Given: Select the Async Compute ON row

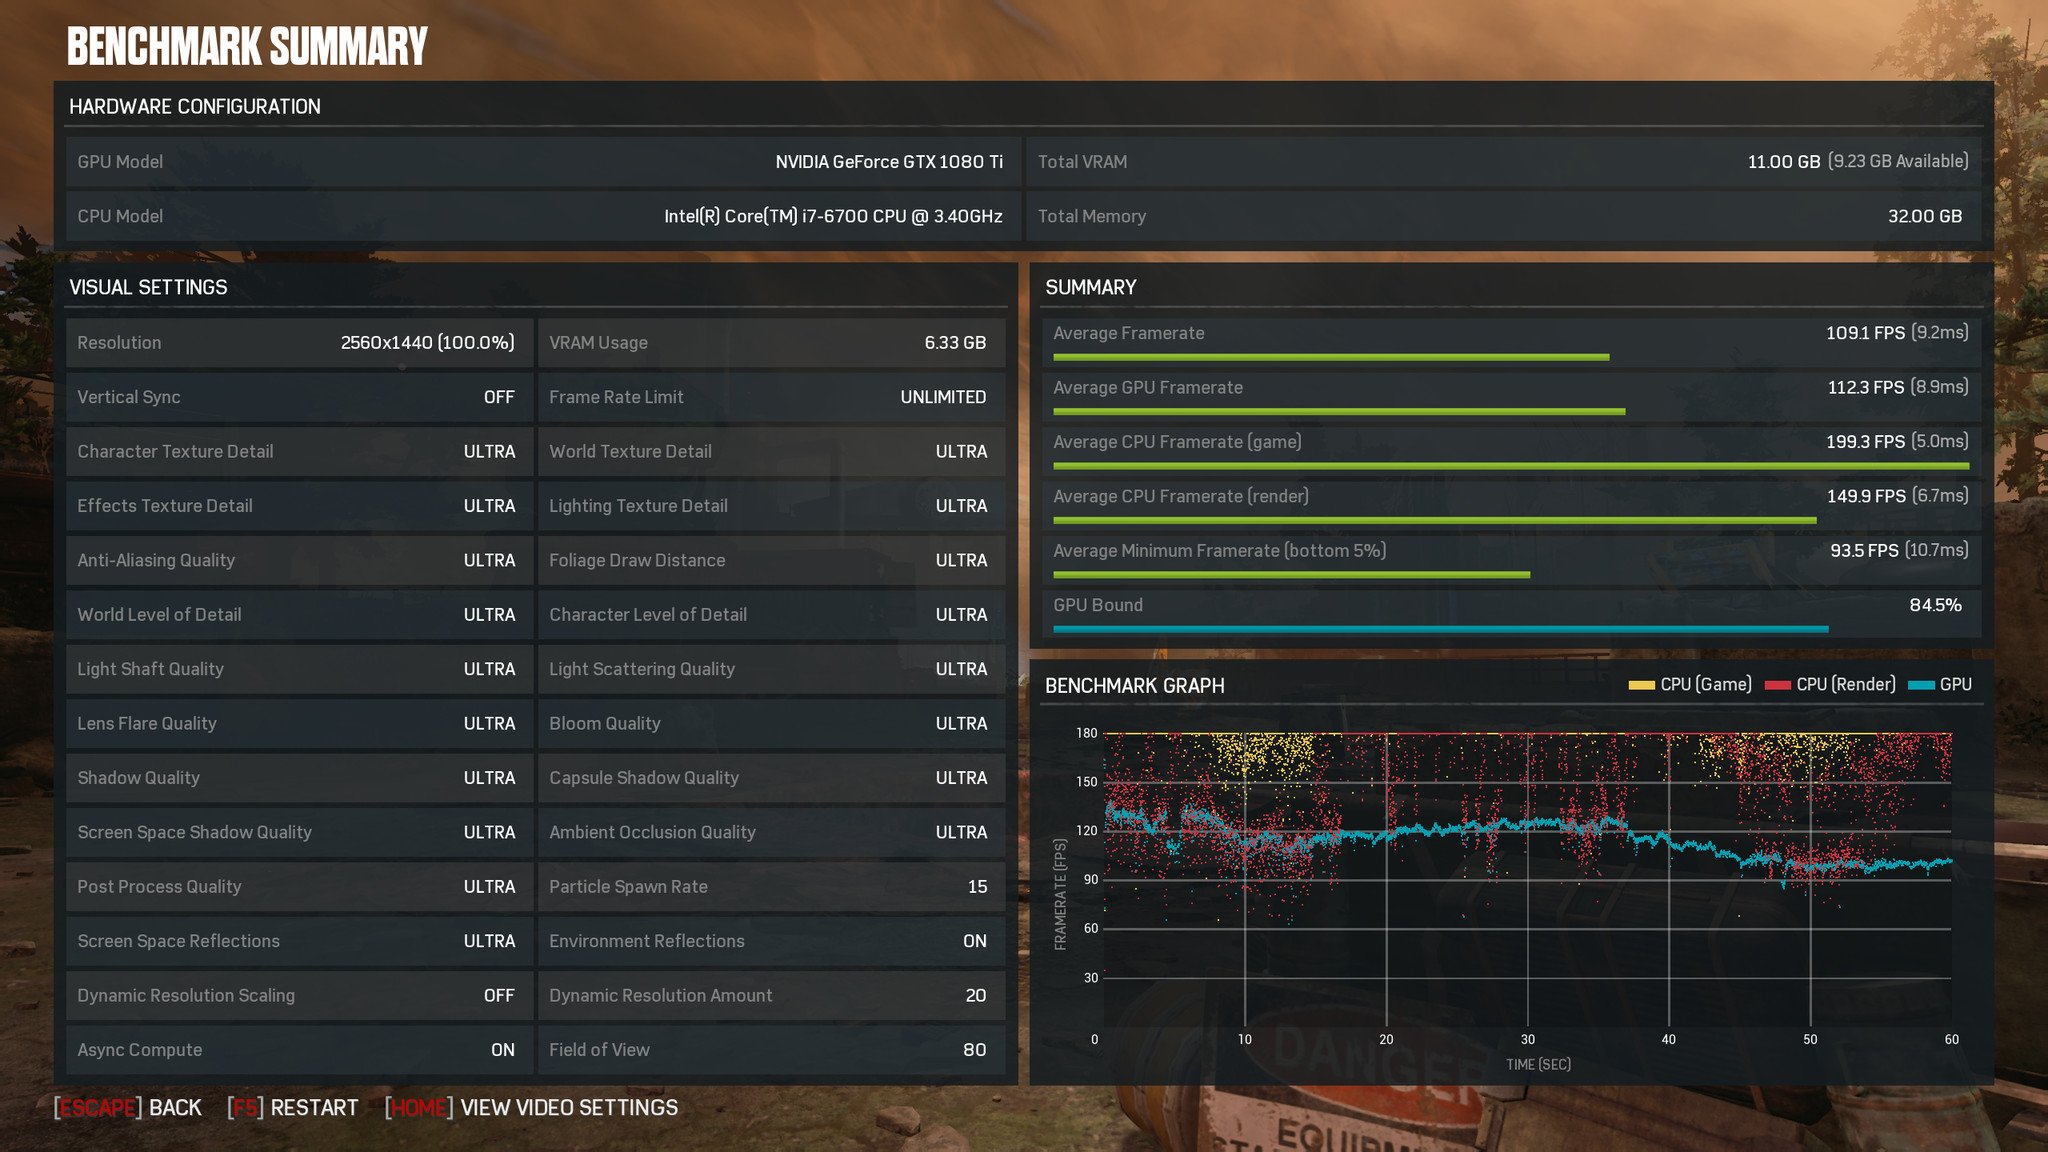Looking at the screenshot, I should 296,1050.
